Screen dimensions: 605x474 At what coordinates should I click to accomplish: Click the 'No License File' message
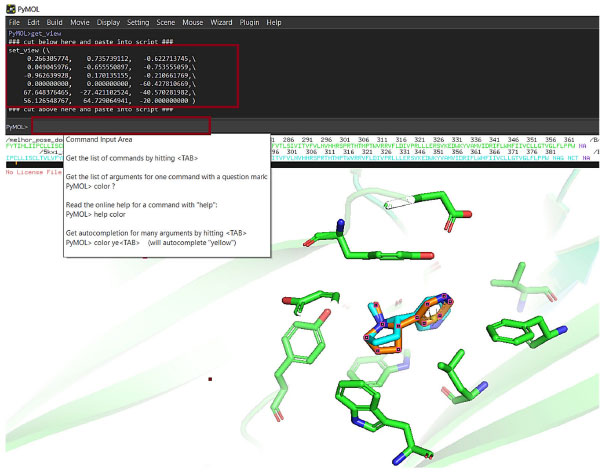coord(30,172)
